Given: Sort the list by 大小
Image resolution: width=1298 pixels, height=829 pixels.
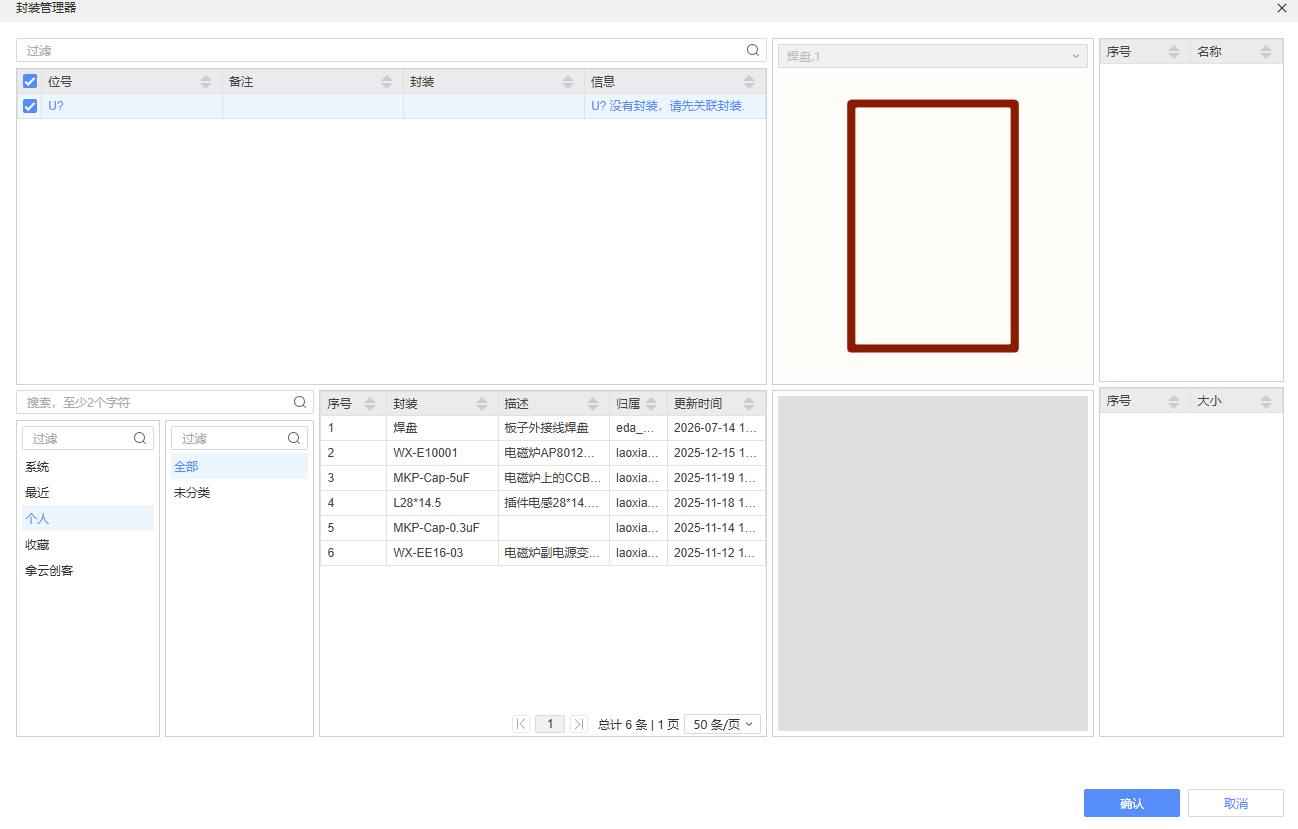Looking at the screenshot, I should (1266, 402).
